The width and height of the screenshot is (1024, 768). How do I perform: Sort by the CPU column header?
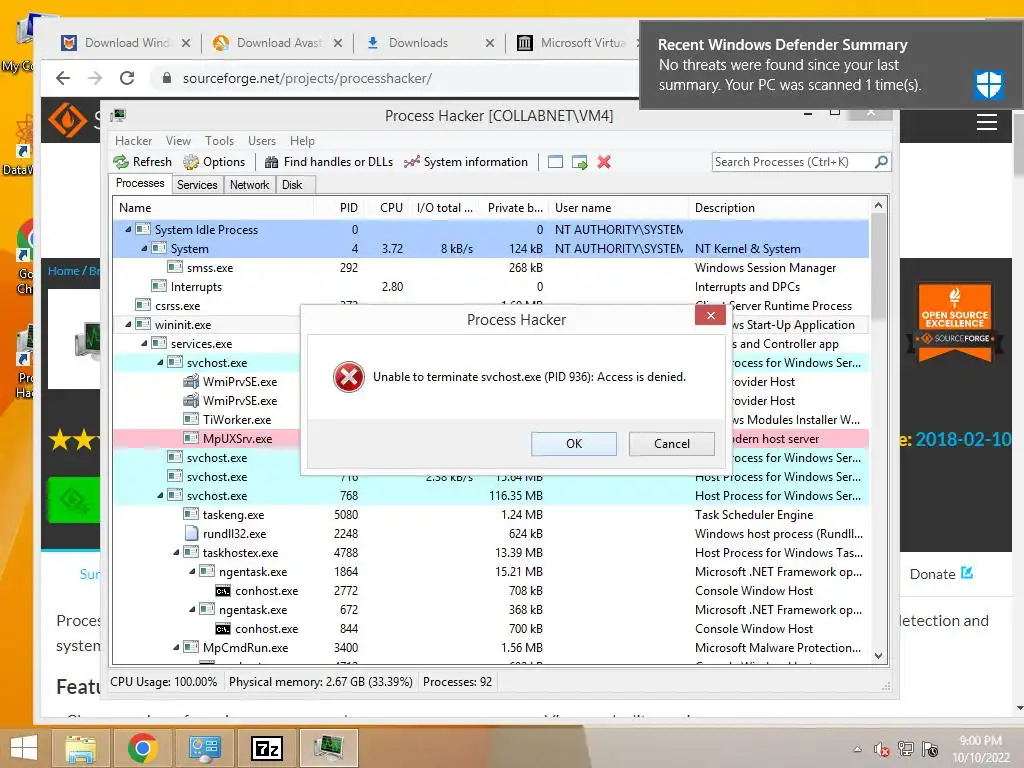(x=388, y=208)
